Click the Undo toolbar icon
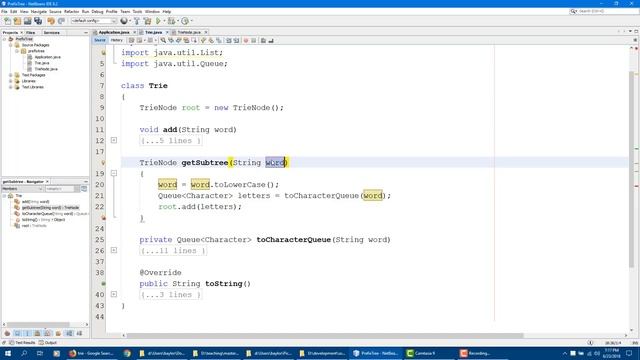 coord(51,21)
